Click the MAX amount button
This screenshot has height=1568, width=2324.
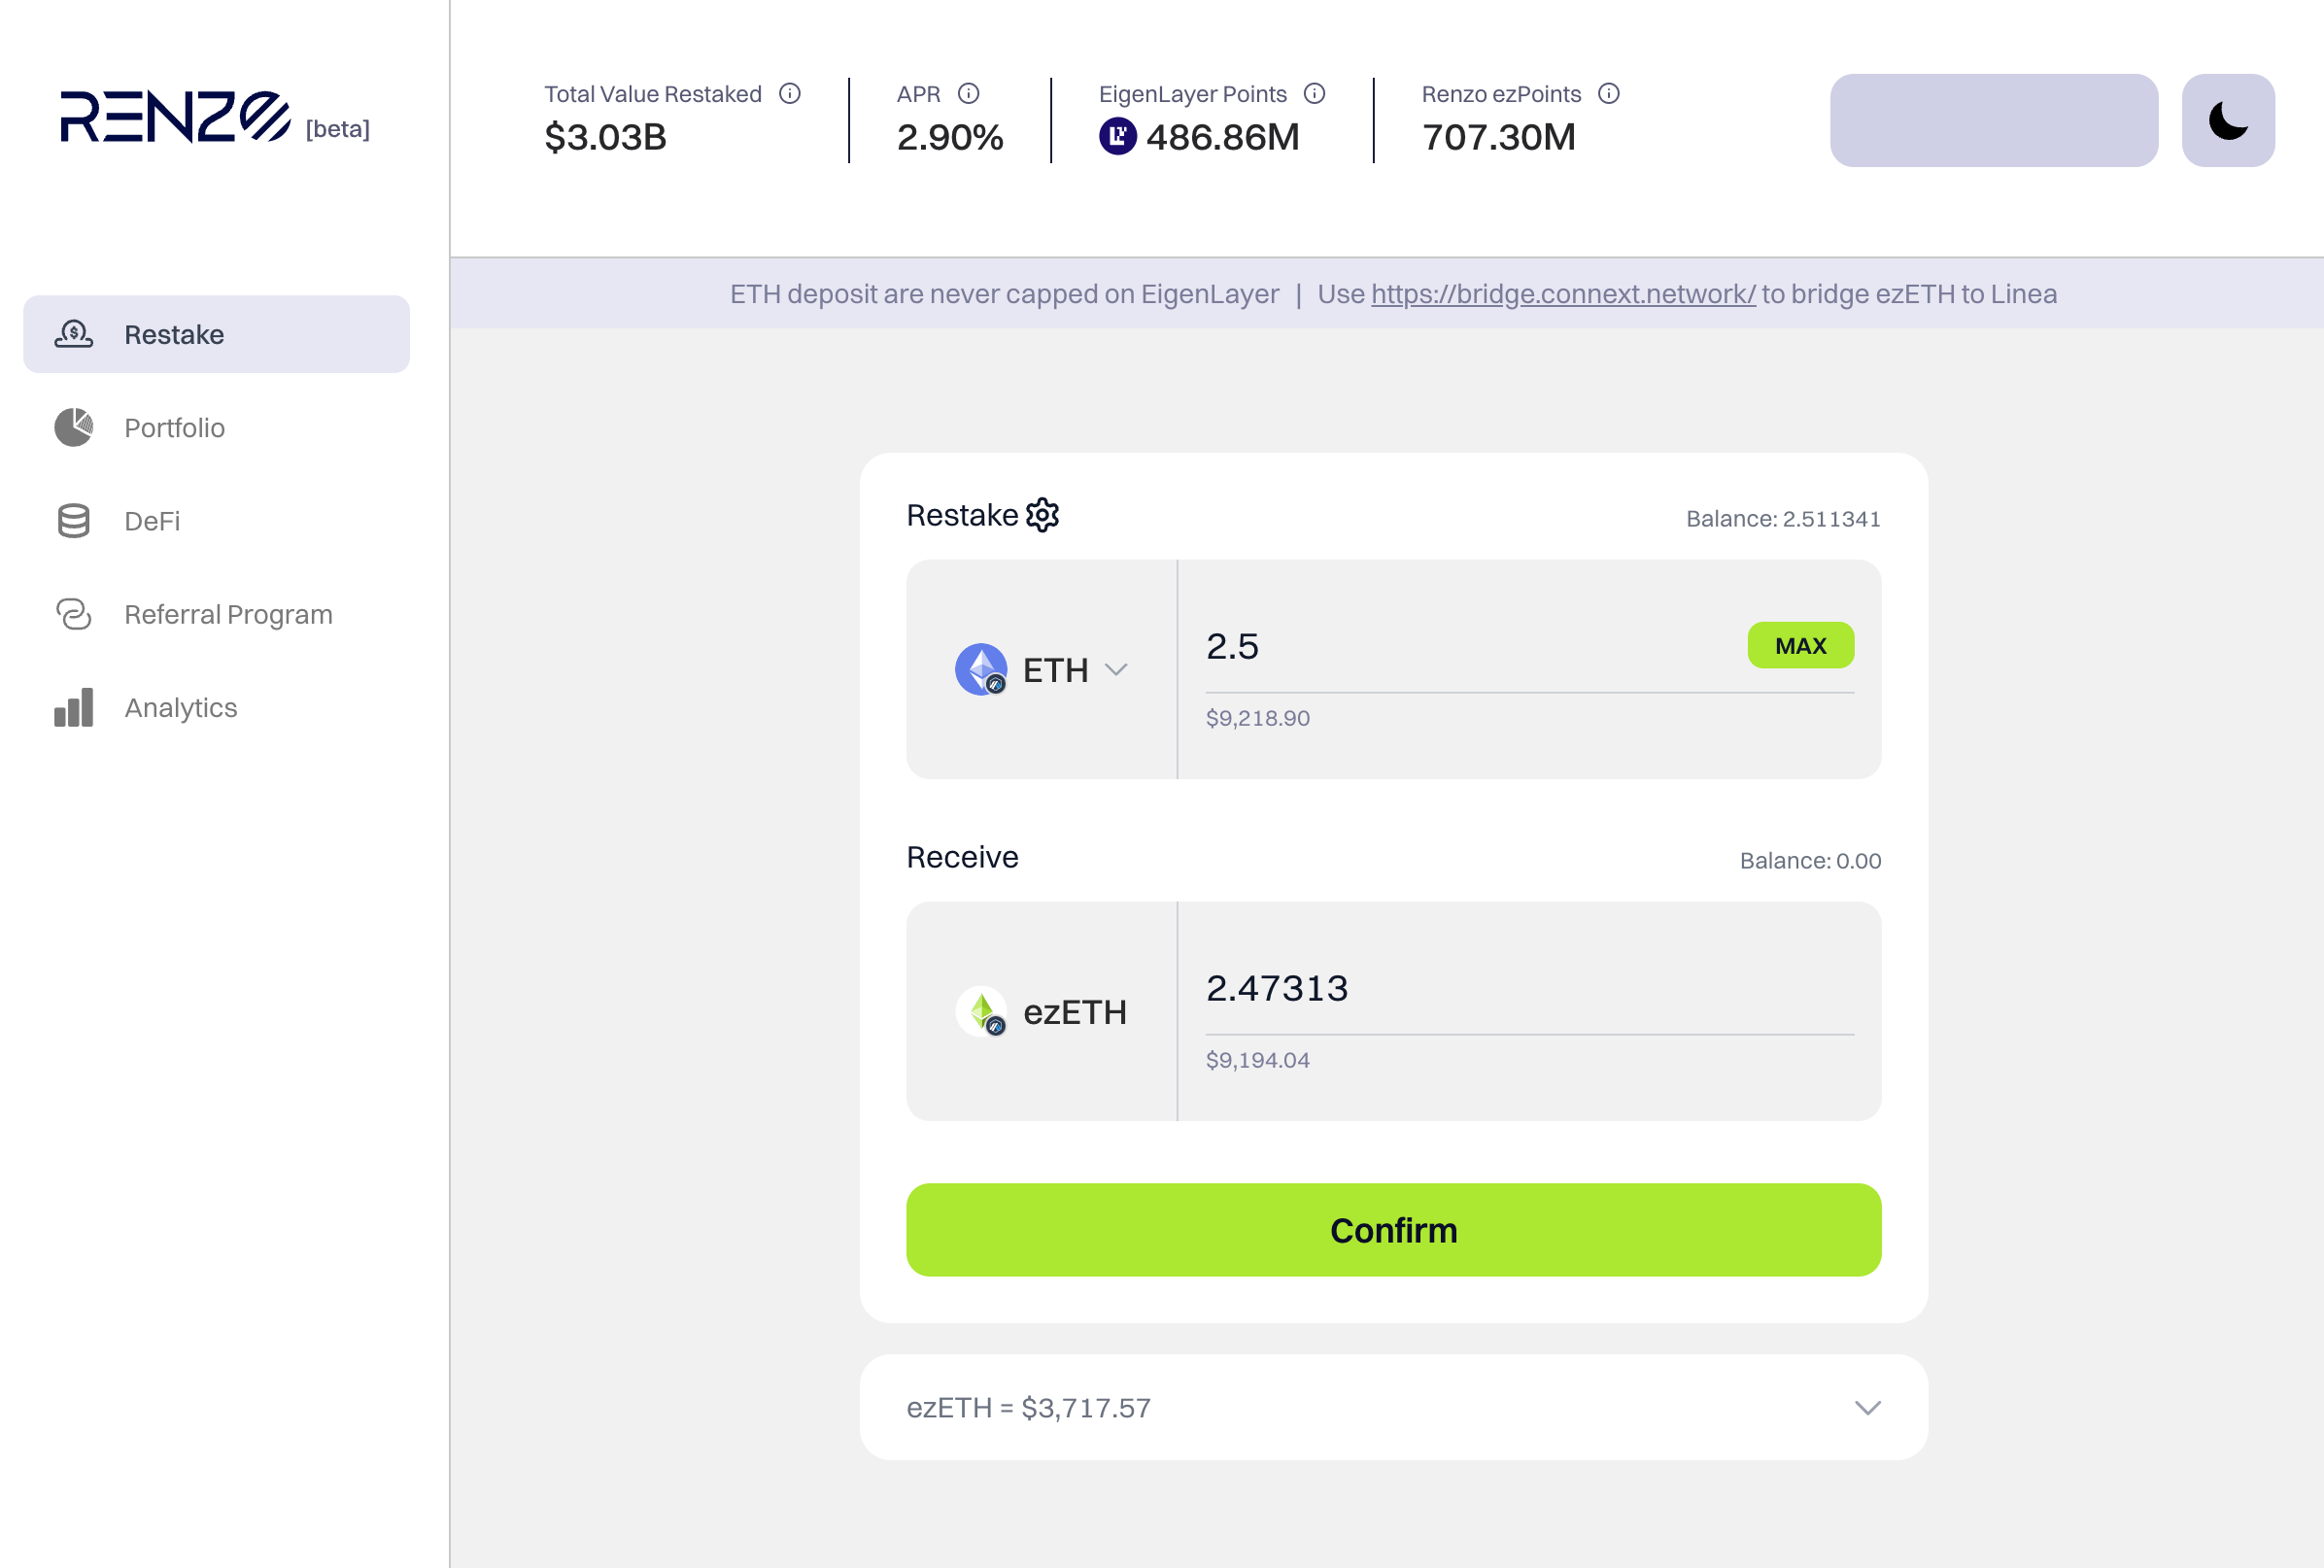point(1800,645)
